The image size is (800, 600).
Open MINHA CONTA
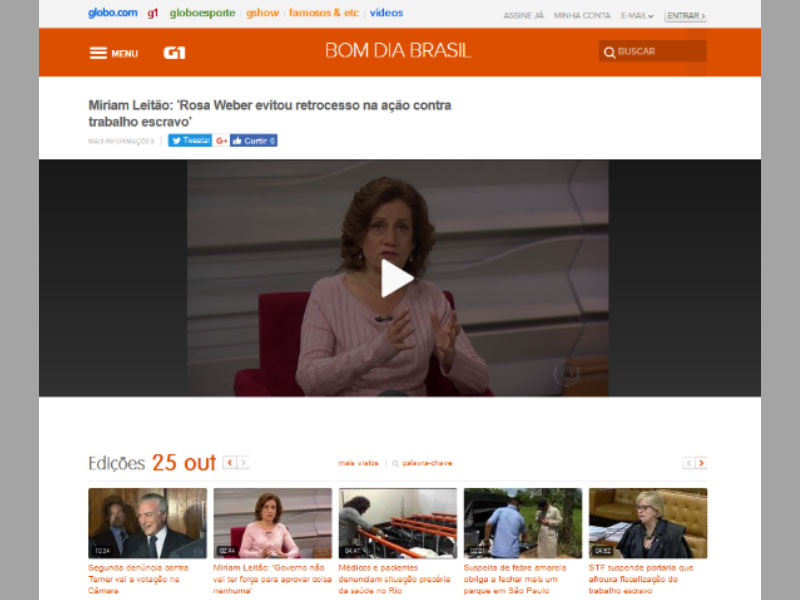click(x=582, y=16)
